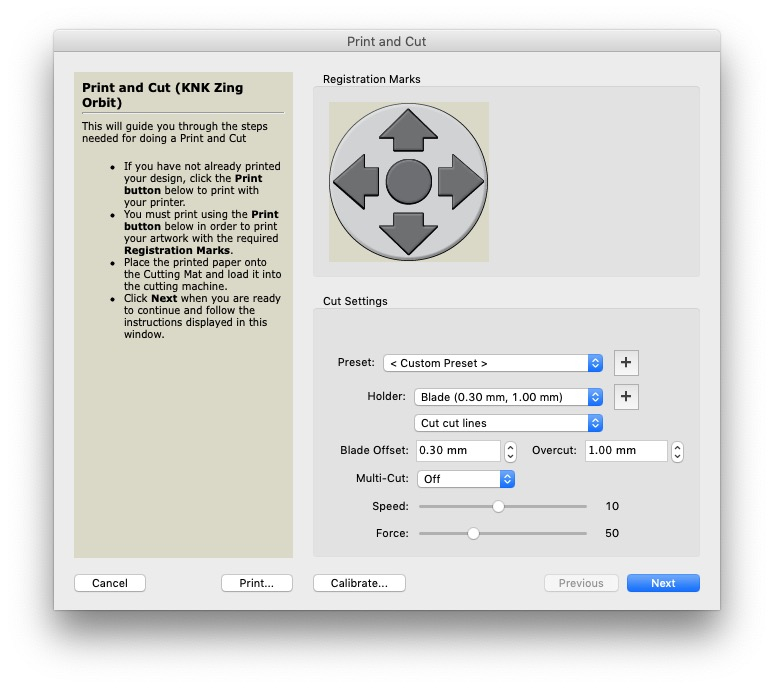Click the 'Cut Settings' heading
Image resolution: width=774 pixels, height=688 pixels.
pyautogui.click(x=355, y=302)
